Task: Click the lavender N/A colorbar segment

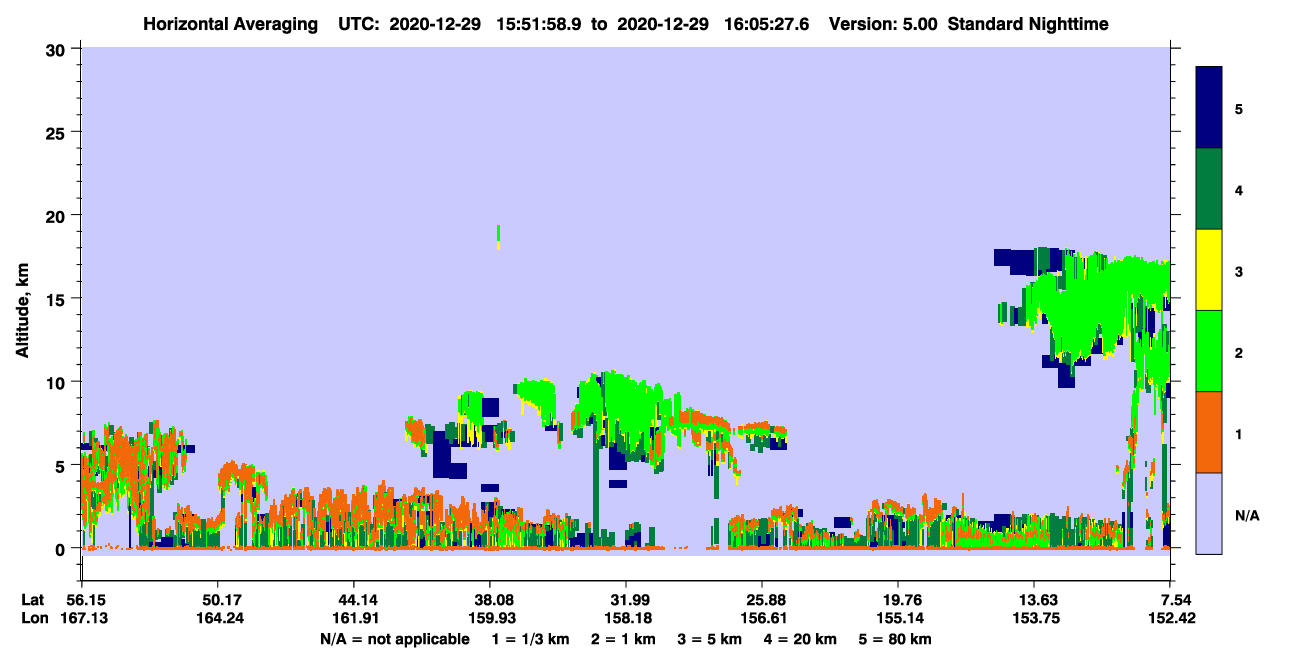Action: point(1209,512)
